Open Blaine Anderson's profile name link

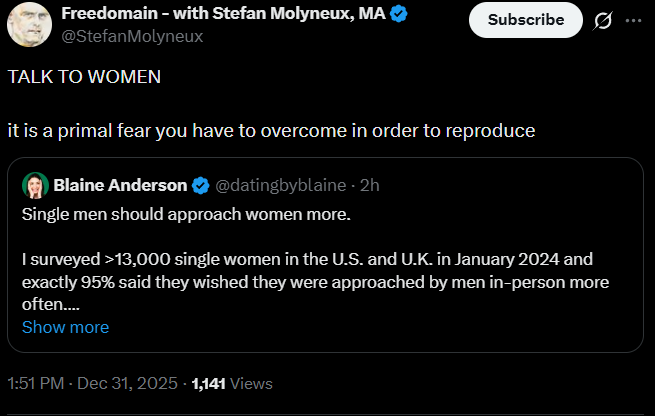pos(119,185)
